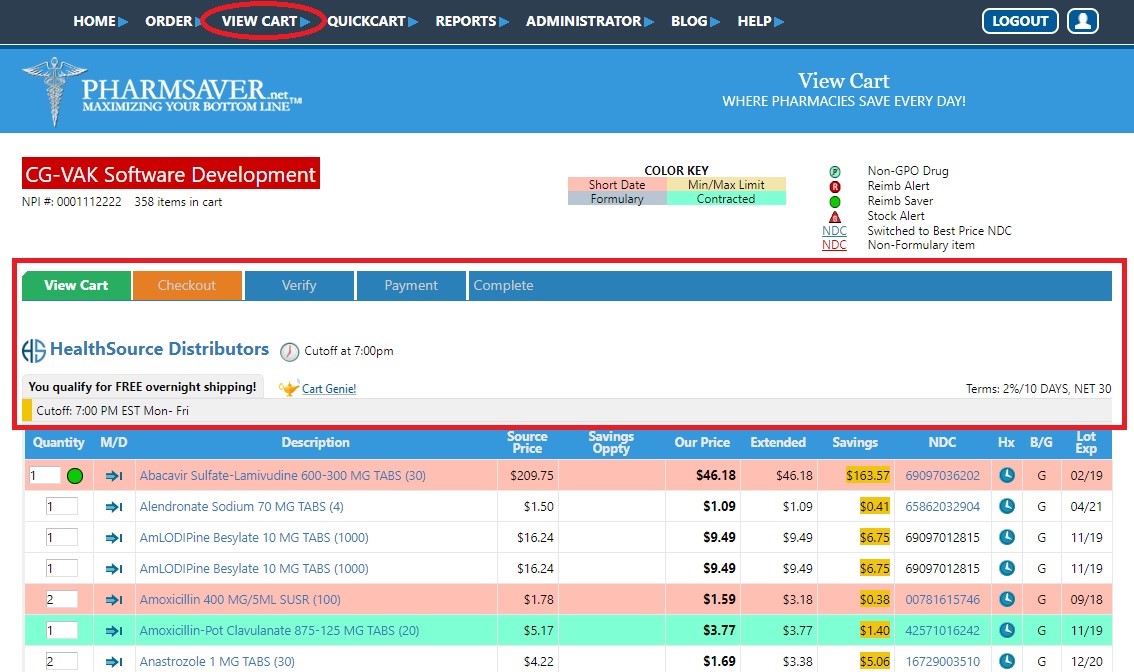Log out with the LOGOUT button
Image resolution: width=1134 pixels, height=672 pixels.
click(x=1020, y=21)
